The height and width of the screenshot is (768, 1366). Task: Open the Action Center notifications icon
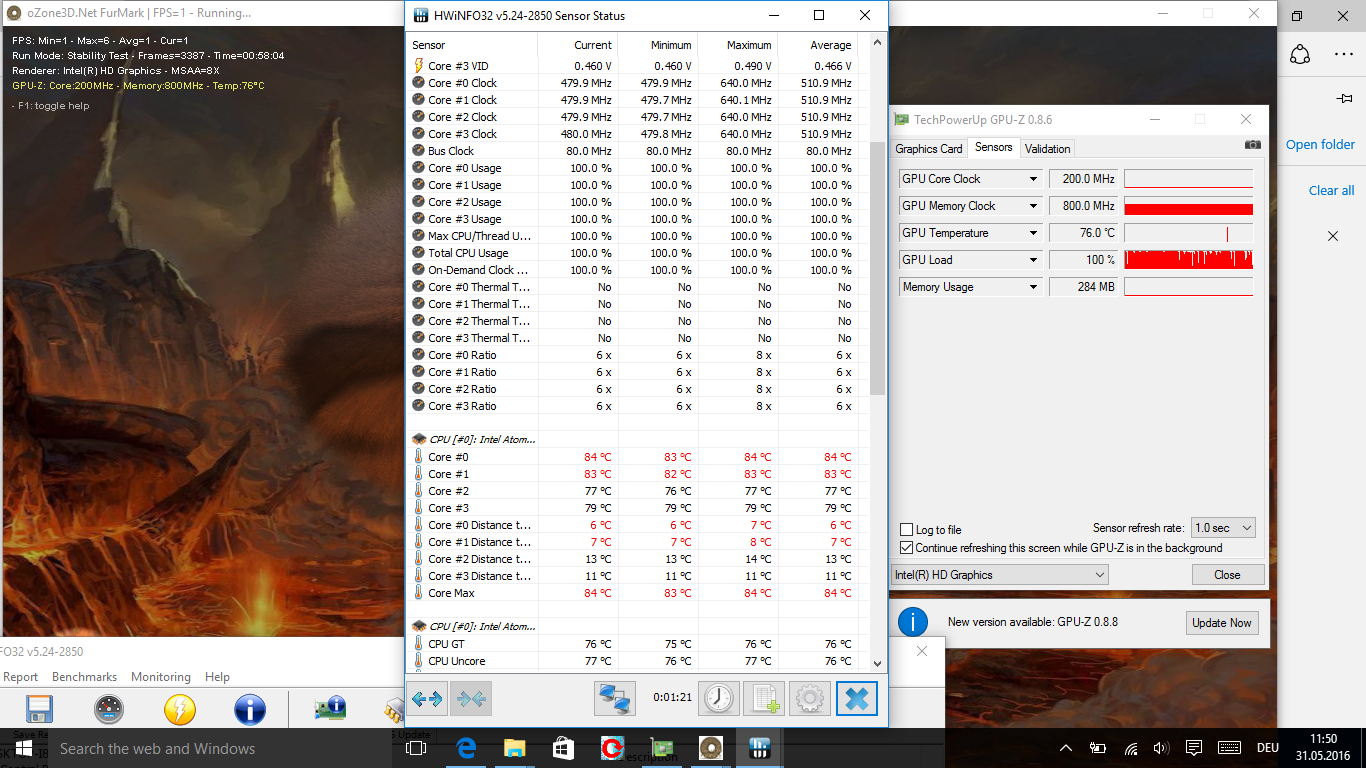tap(1193, 748)
